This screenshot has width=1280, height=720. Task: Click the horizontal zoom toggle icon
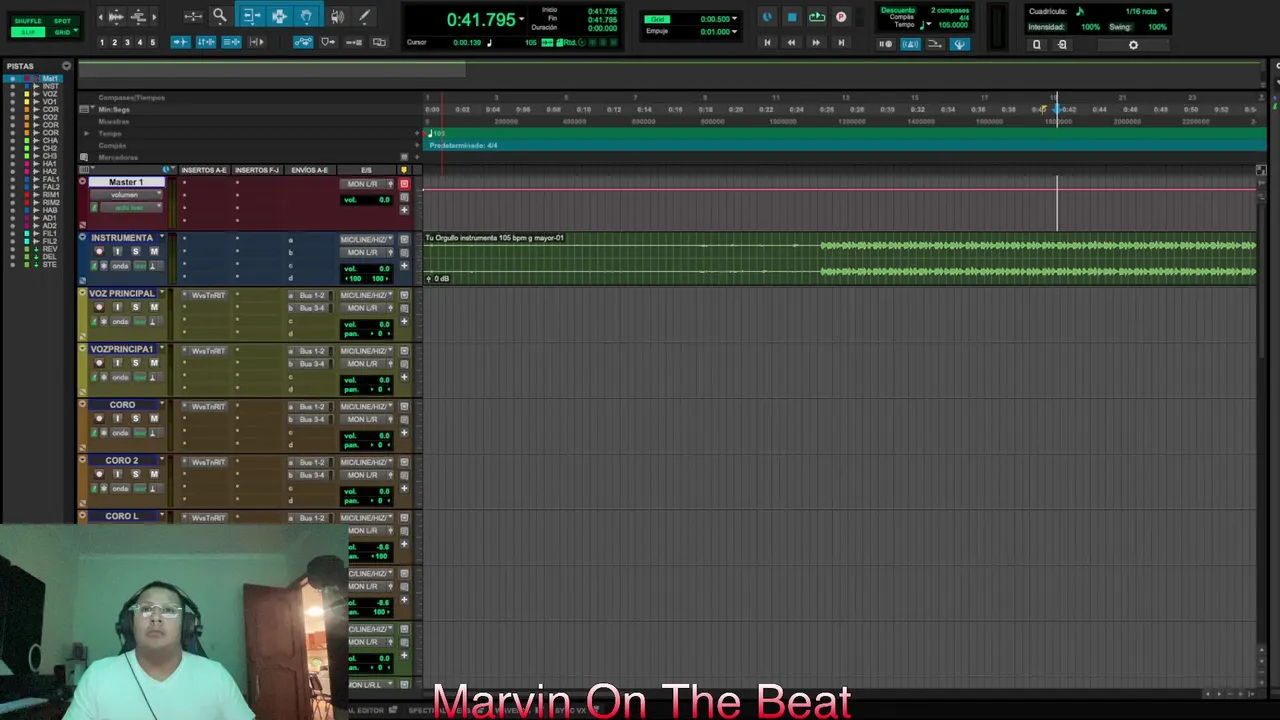(x=193, y=16)
